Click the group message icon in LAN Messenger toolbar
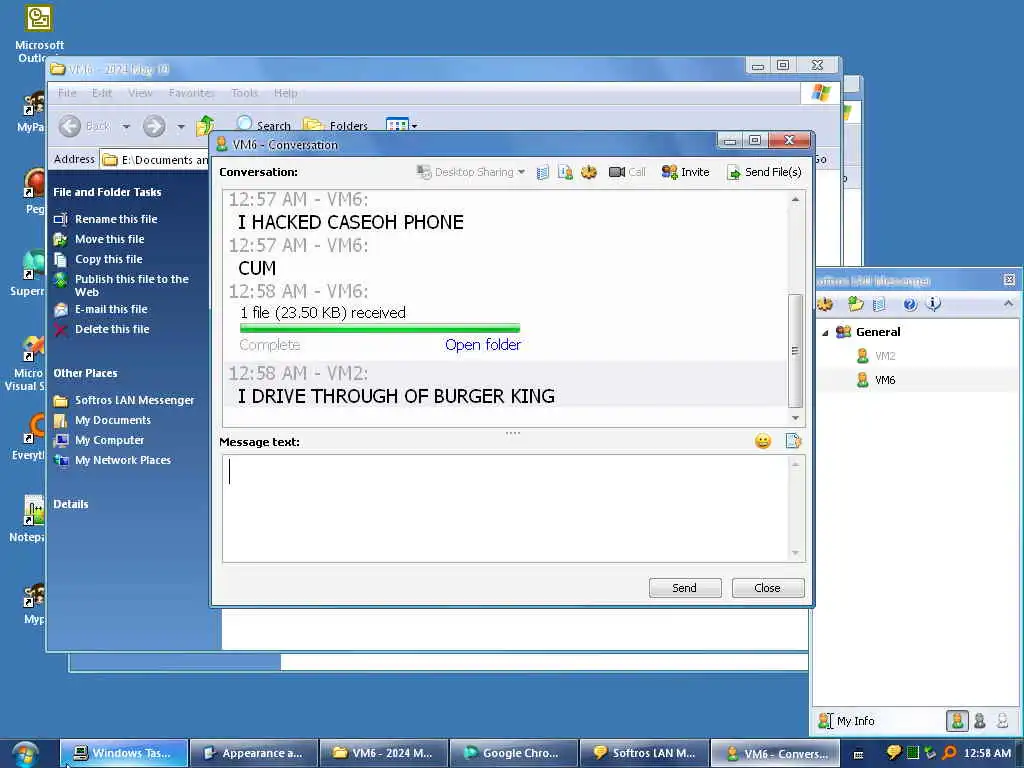This screenshot has height=768, width=1024. 825,304
